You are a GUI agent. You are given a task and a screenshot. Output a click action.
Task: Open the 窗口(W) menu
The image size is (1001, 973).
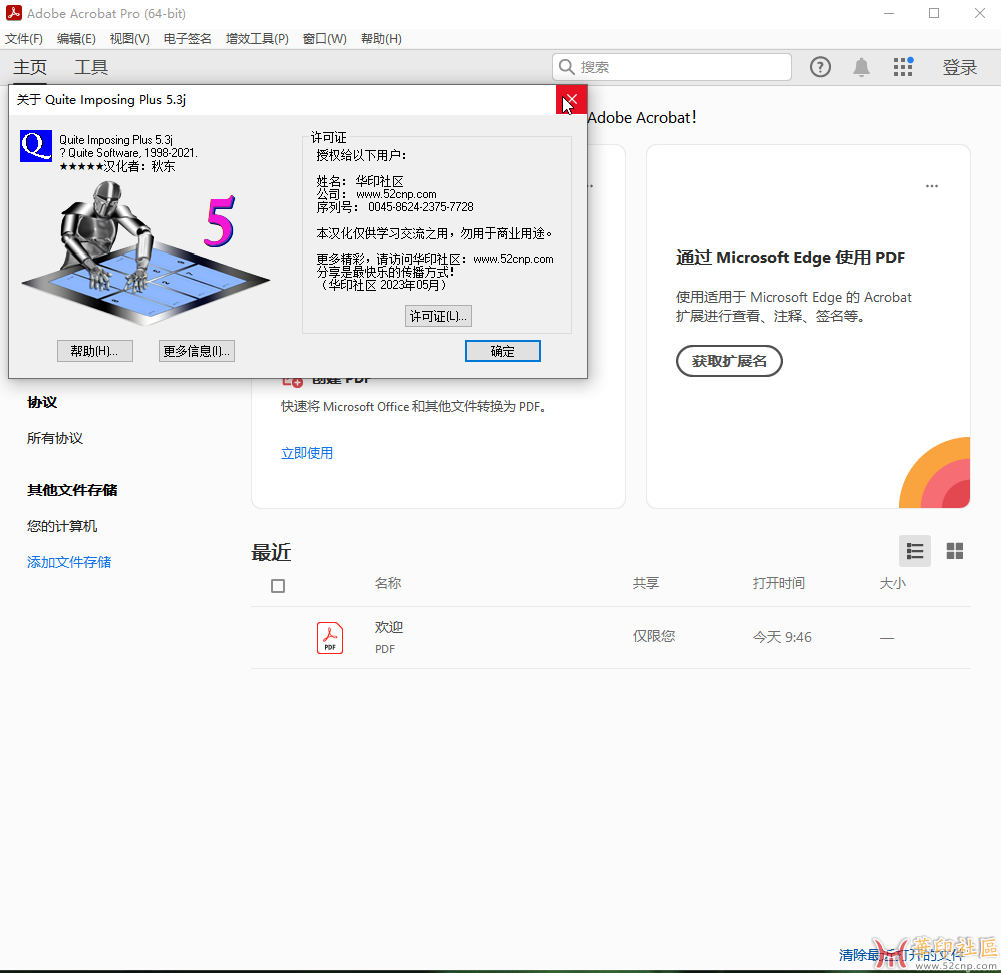[x=325, y=39]
